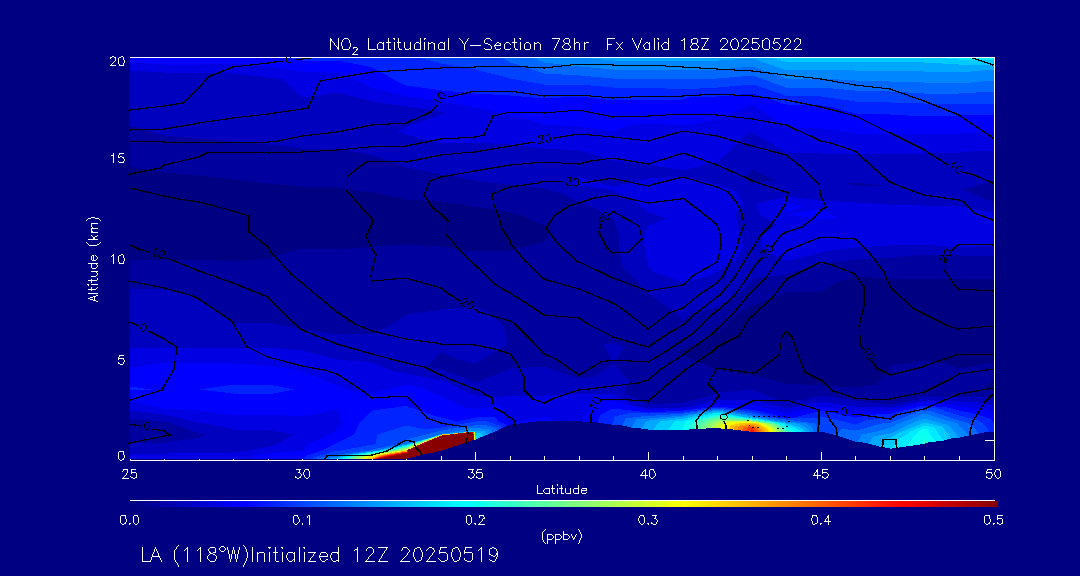Click the dark red end of the colorbar
Image resolution: width=1080 pixels, height=576 pixels.
[985, 504]
